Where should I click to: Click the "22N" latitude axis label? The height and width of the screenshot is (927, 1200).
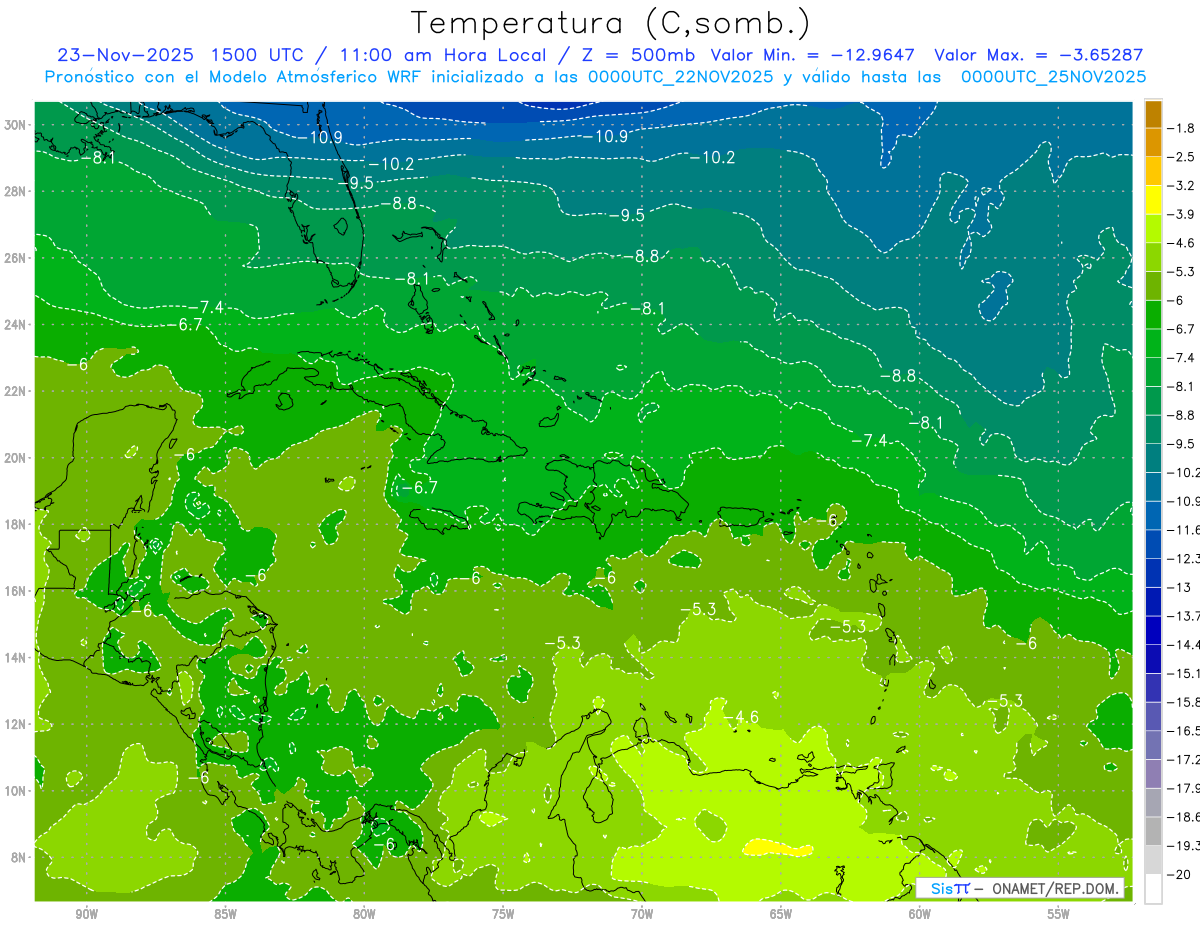click(16, 391)
